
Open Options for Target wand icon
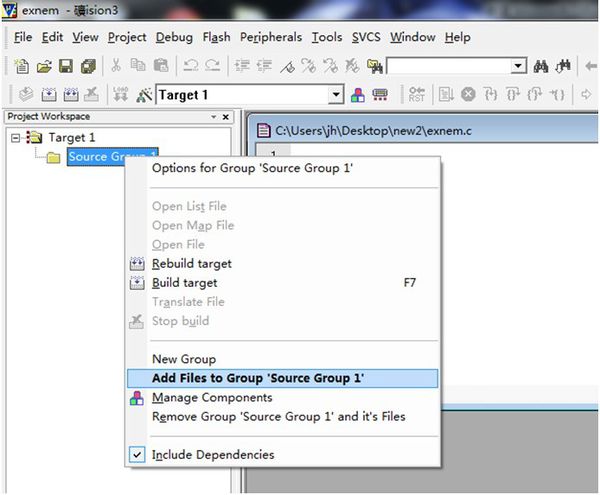point(144,95)
